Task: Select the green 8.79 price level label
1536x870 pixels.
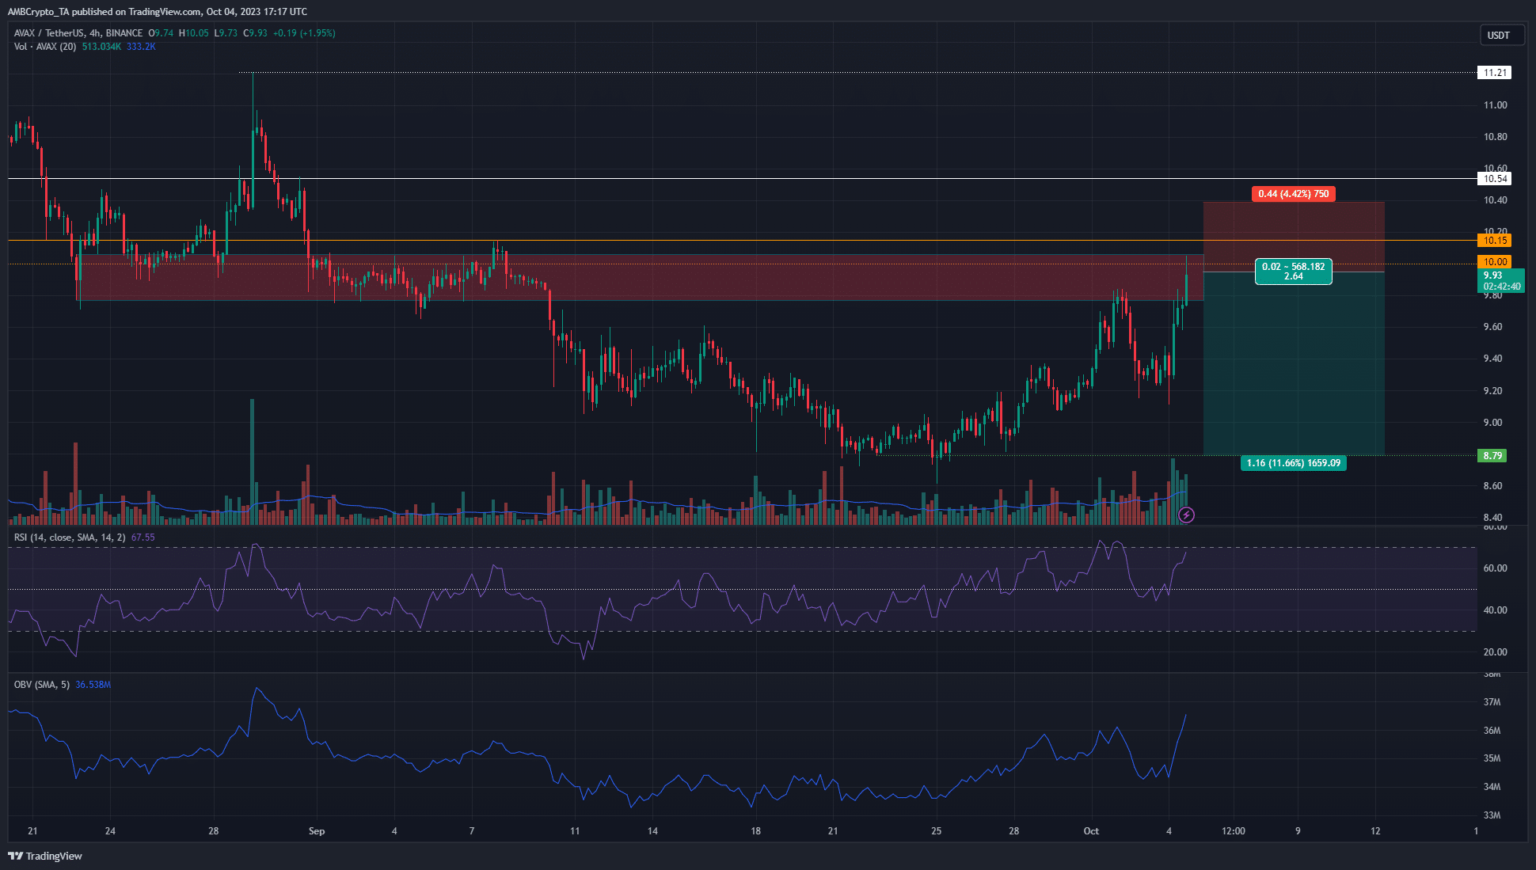Action: click(x=1492, y=456)
